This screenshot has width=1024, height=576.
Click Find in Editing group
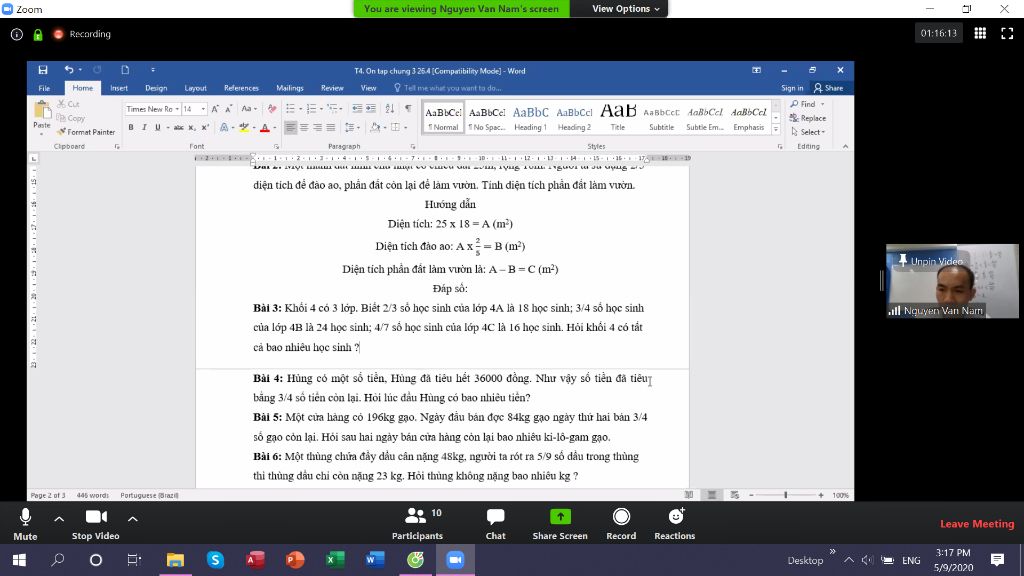point(807,104)
